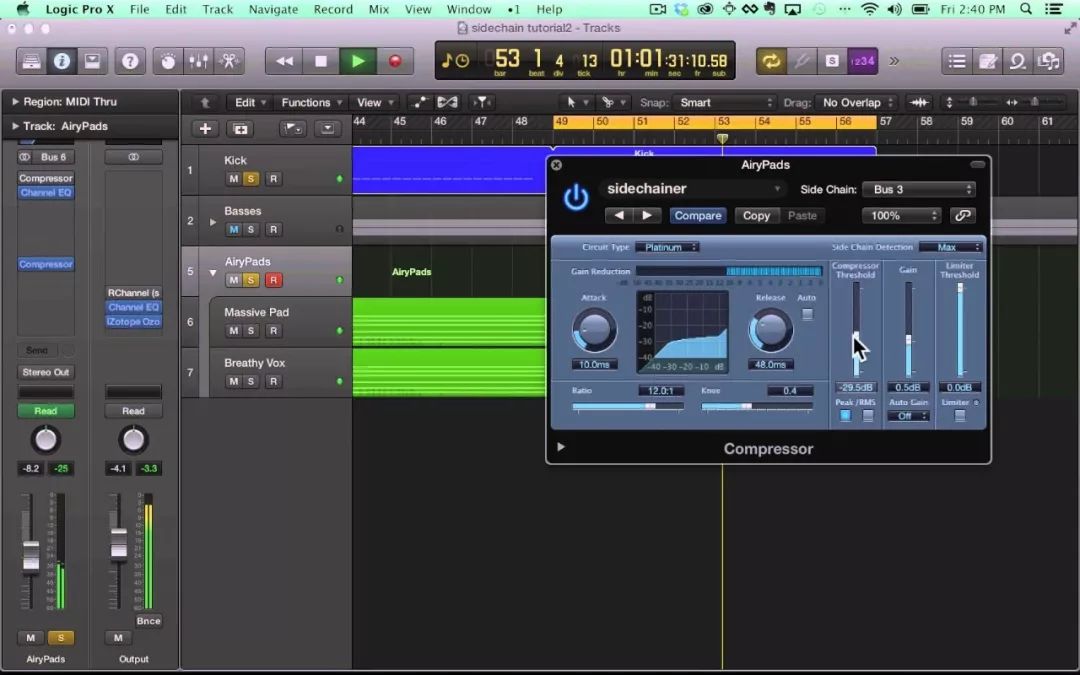1080x675 pixels.
Task: Collapse the AiryPads track stack triangle
Action: point(213,273)
